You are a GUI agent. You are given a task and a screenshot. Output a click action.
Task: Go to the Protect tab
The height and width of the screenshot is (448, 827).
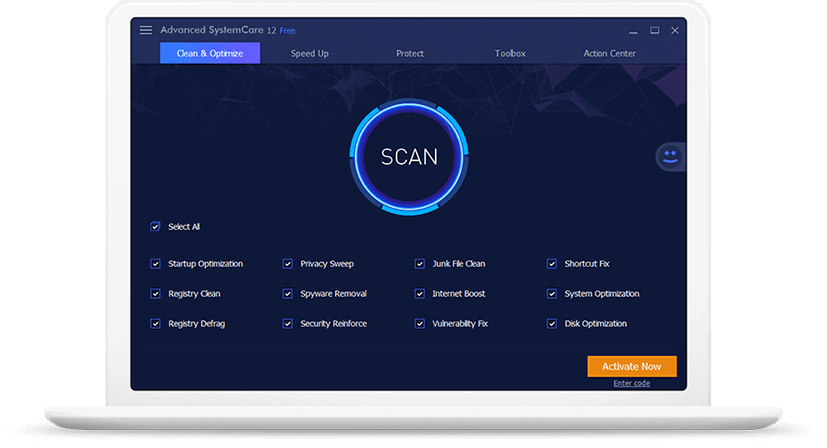click(410, 53)
